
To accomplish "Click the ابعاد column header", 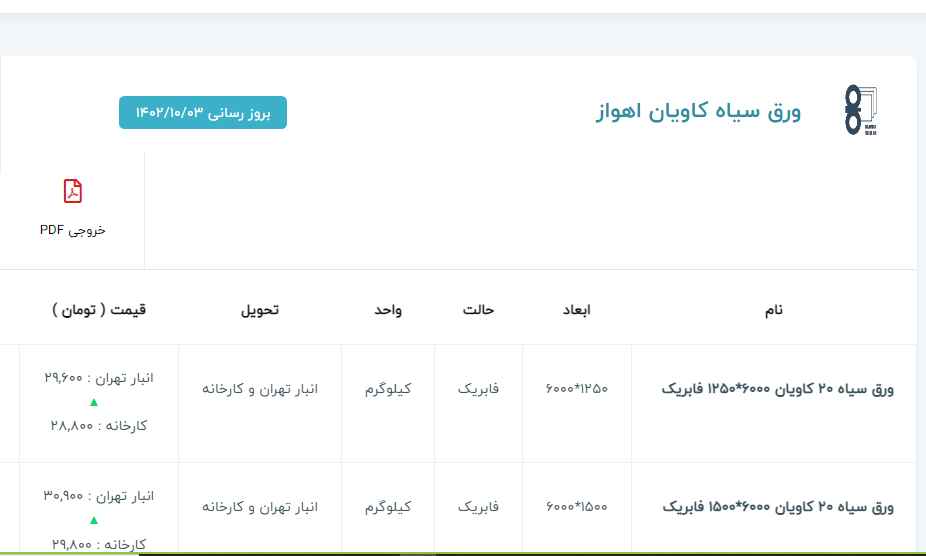I will (576, 310).
